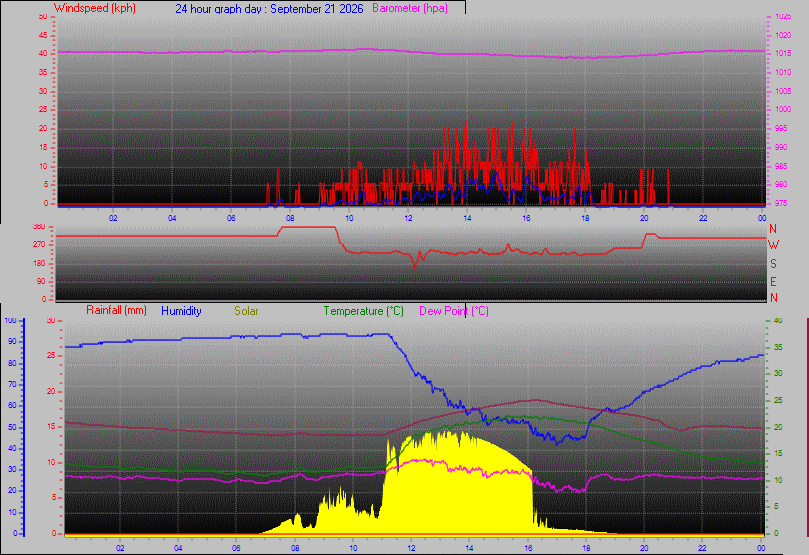
Task: Click the "50" humidity axis value
Action: [12, 427]
